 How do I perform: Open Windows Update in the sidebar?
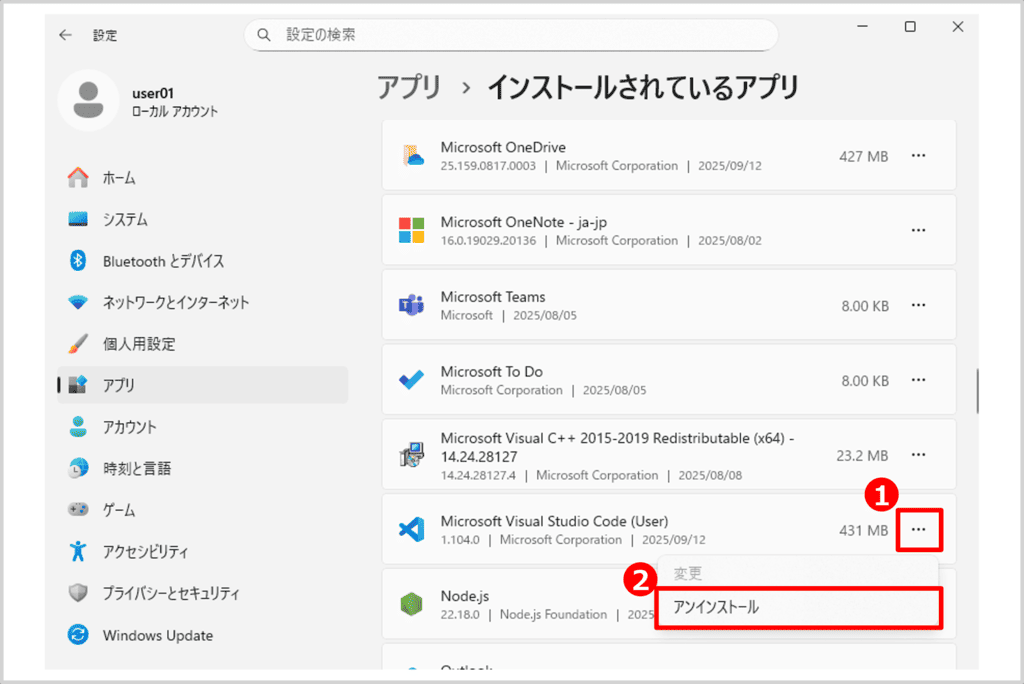tap(203, 635)
